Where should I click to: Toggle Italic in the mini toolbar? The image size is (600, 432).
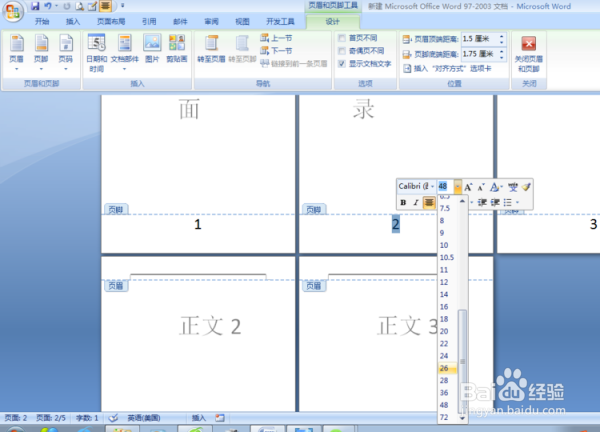[416, 202]
